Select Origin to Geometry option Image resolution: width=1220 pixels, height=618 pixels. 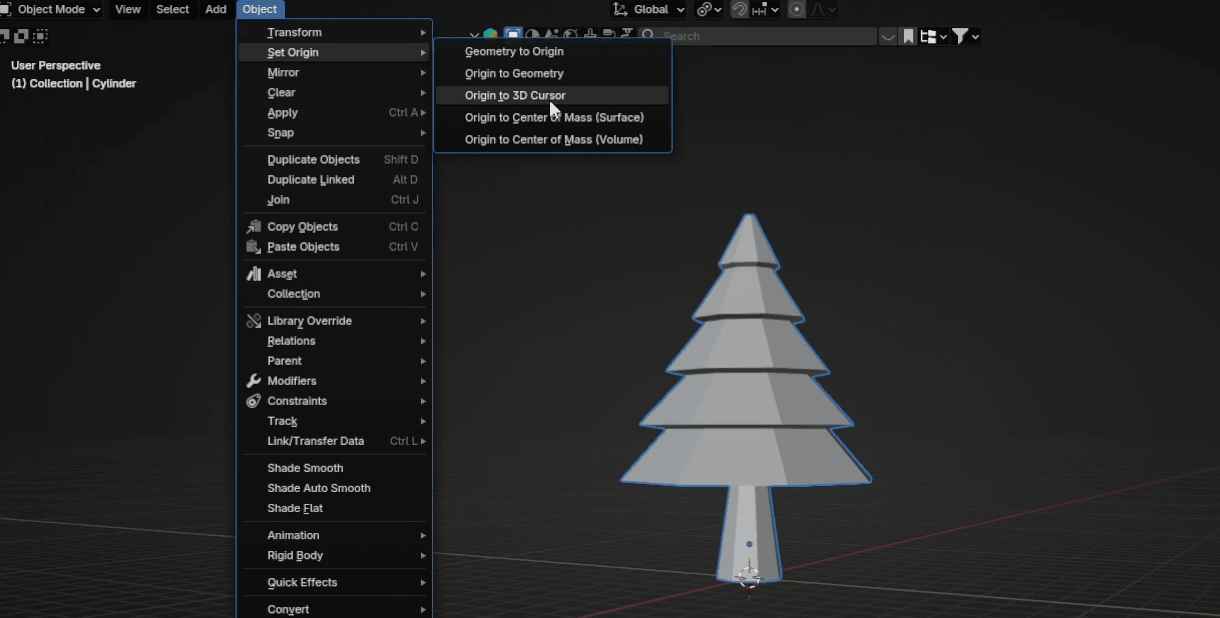(x=514, y=74)
